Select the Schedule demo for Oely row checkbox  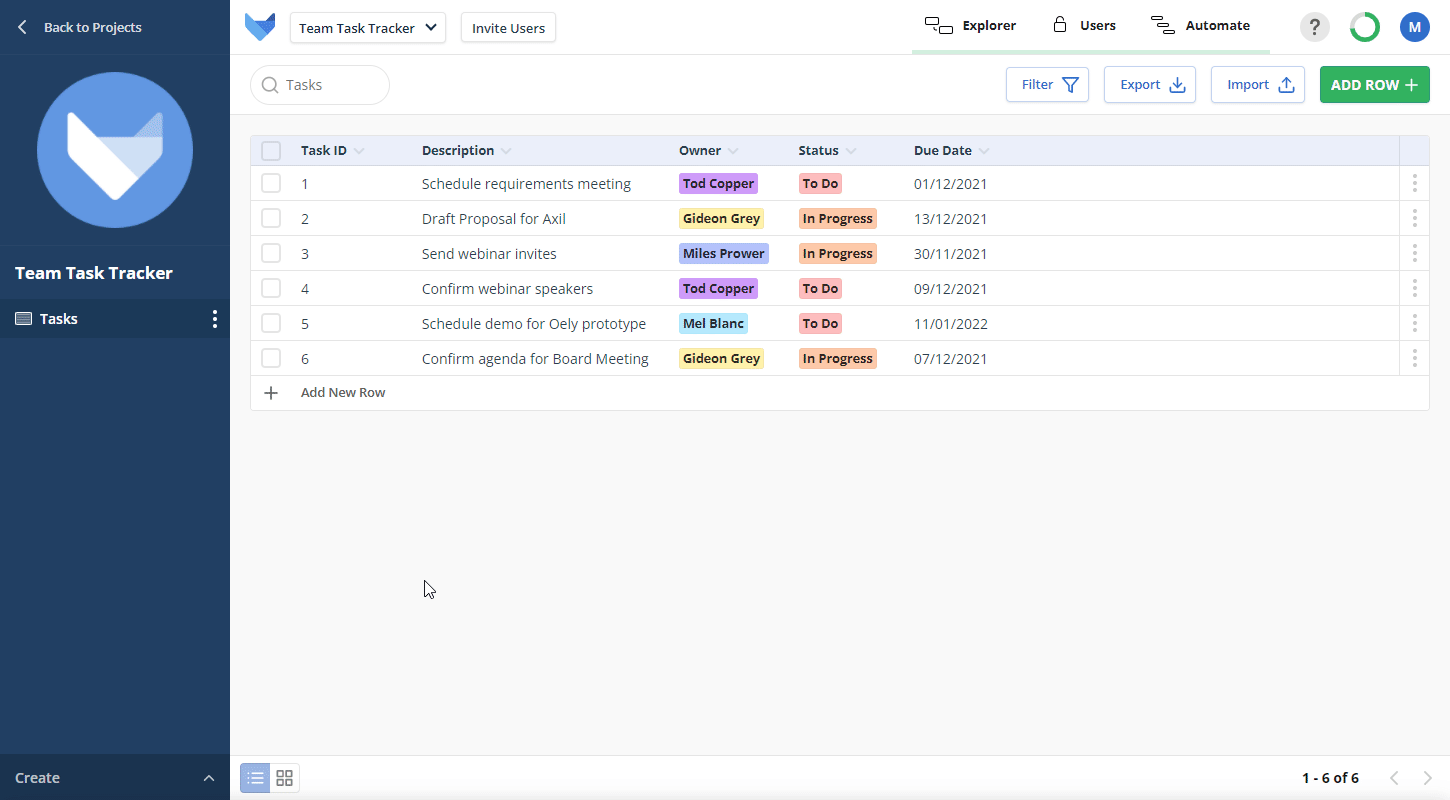pos(271,323)
